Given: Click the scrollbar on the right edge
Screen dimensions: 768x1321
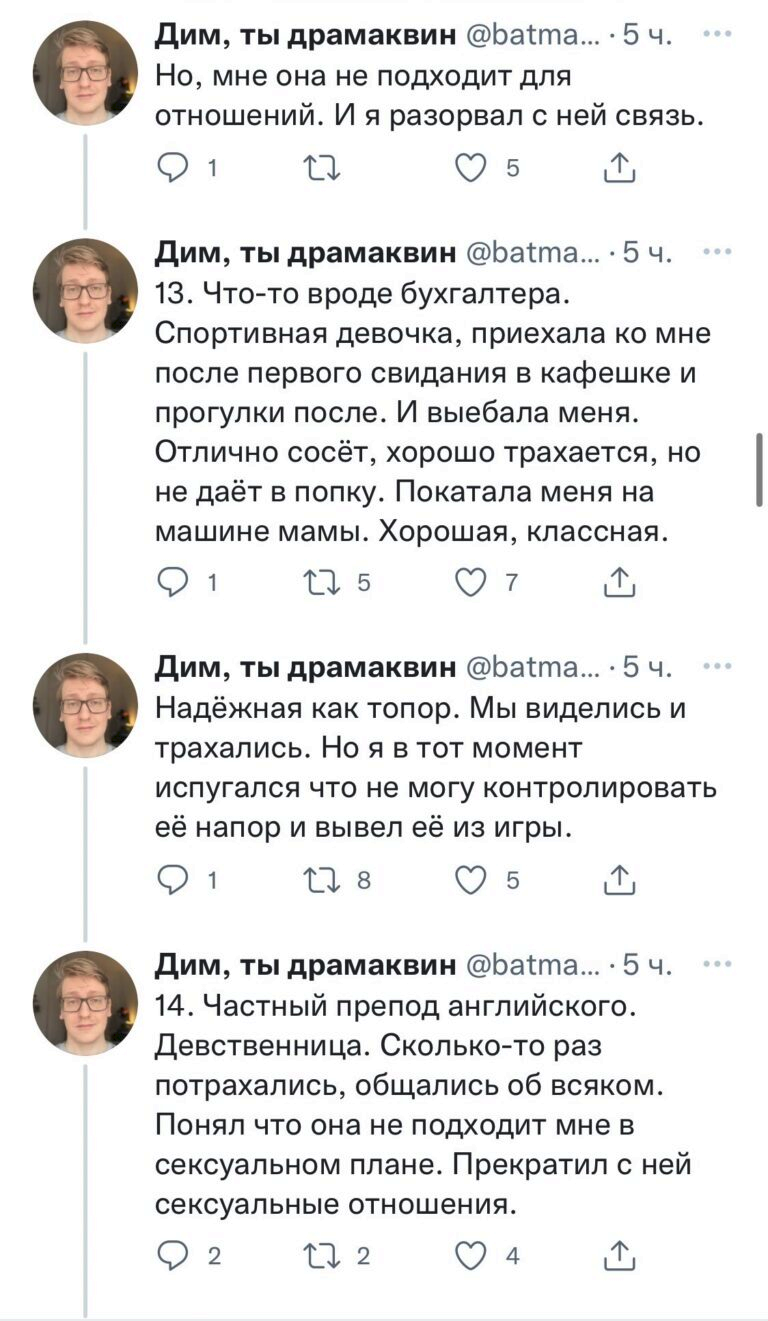Looking at the screenshot, I should pyautogui.click(x=760, y=470).
